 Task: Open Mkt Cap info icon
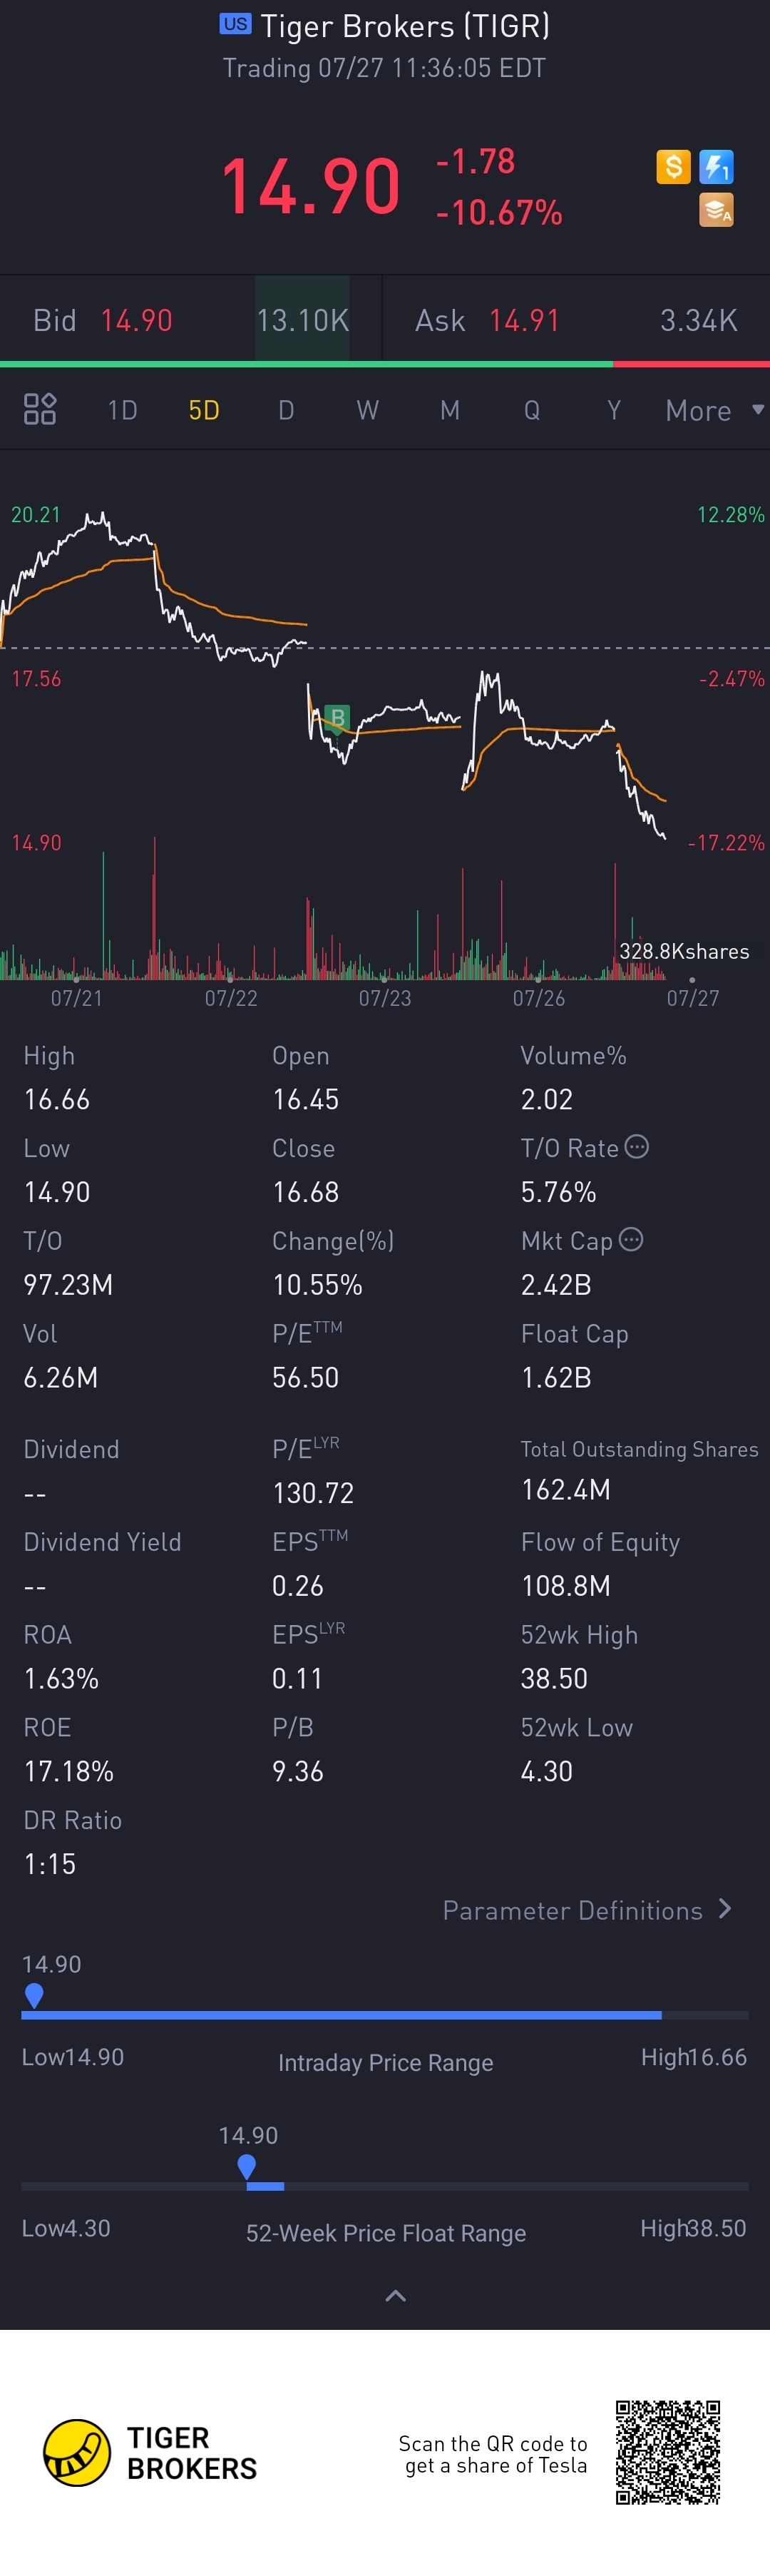coord(631,1240)
